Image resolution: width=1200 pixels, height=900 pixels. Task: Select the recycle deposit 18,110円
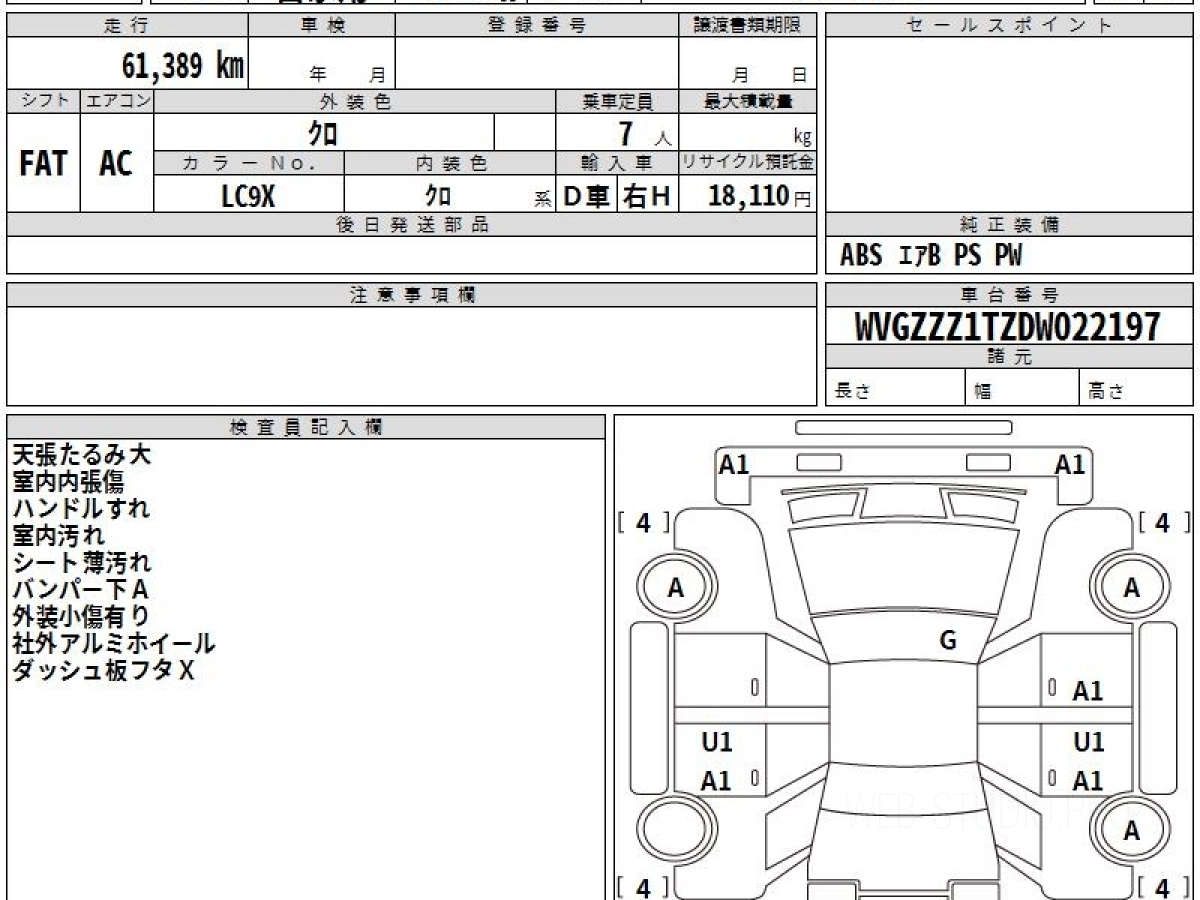click(760, 196)
